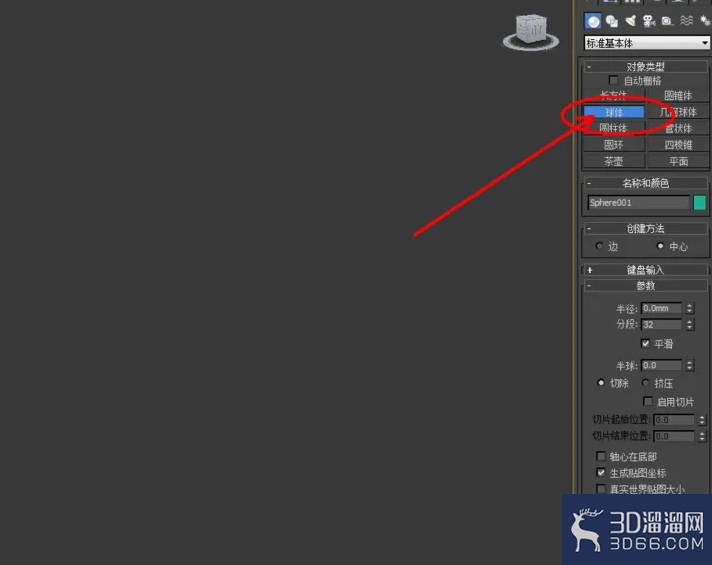Collapse the 名称和颜色 rollout
Image resolution: width=712 pixels, height=565 pixels.
(645, 183)
